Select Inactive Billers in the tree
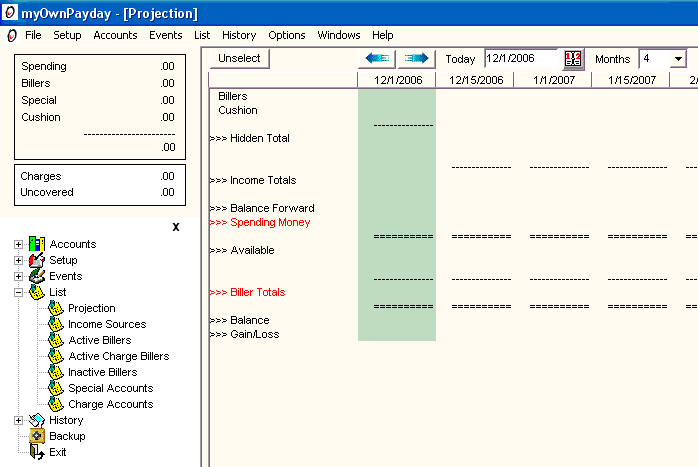 click(103, 372)
